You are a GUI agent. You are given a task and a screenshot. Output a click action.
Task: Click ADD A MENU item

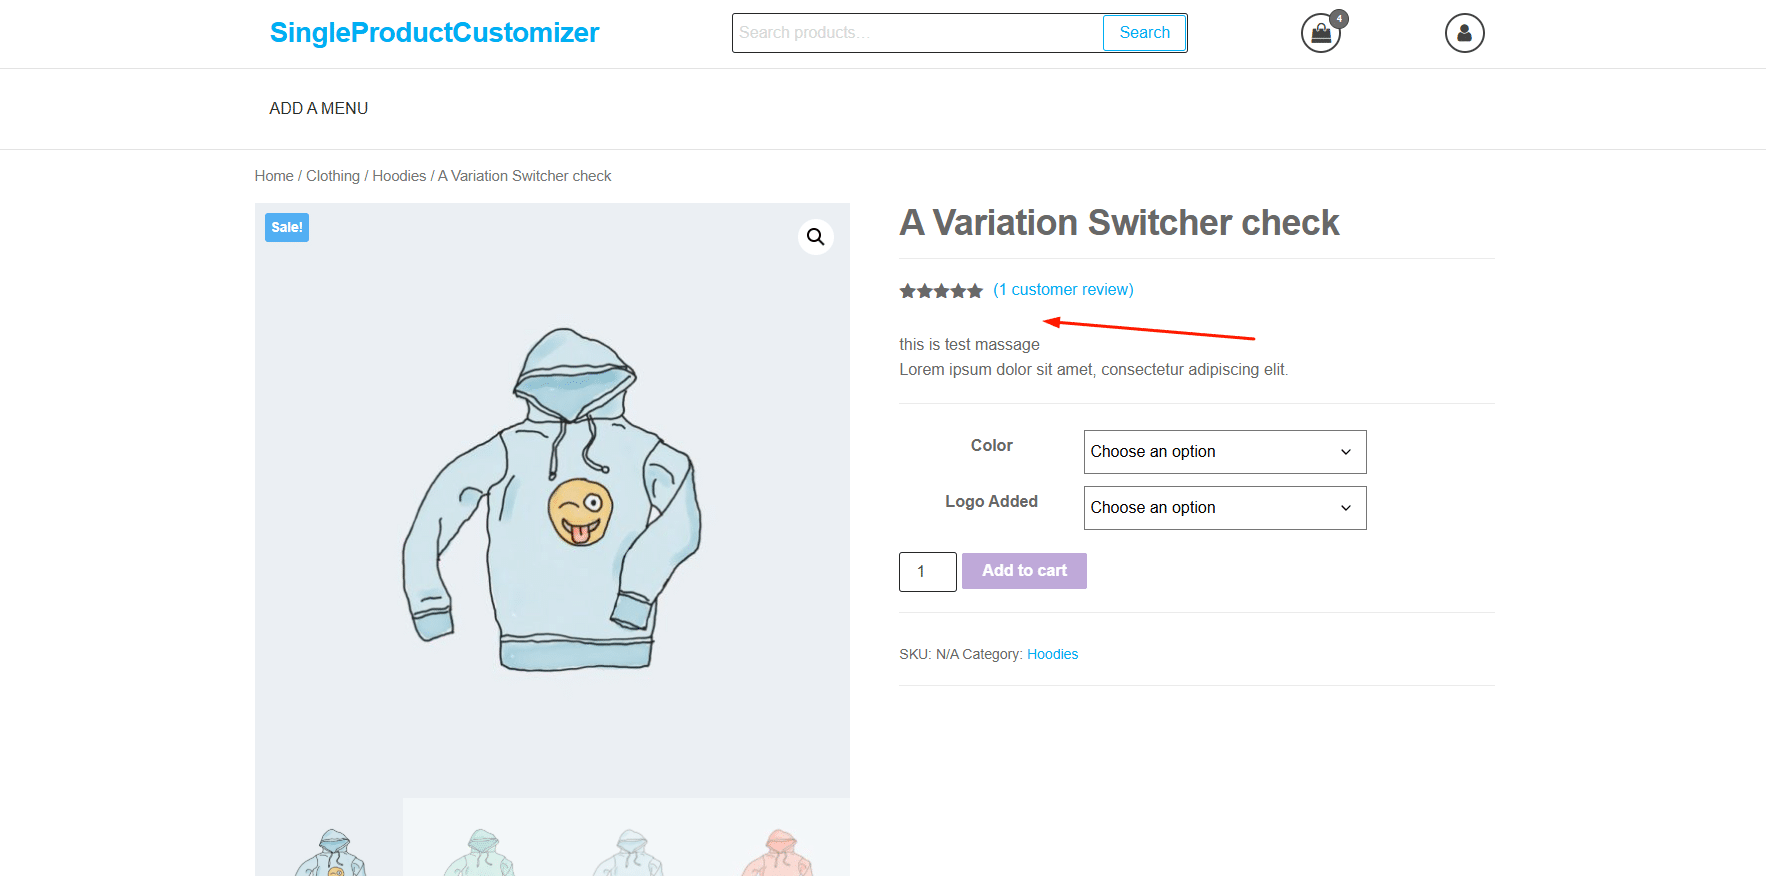(318, 108)
